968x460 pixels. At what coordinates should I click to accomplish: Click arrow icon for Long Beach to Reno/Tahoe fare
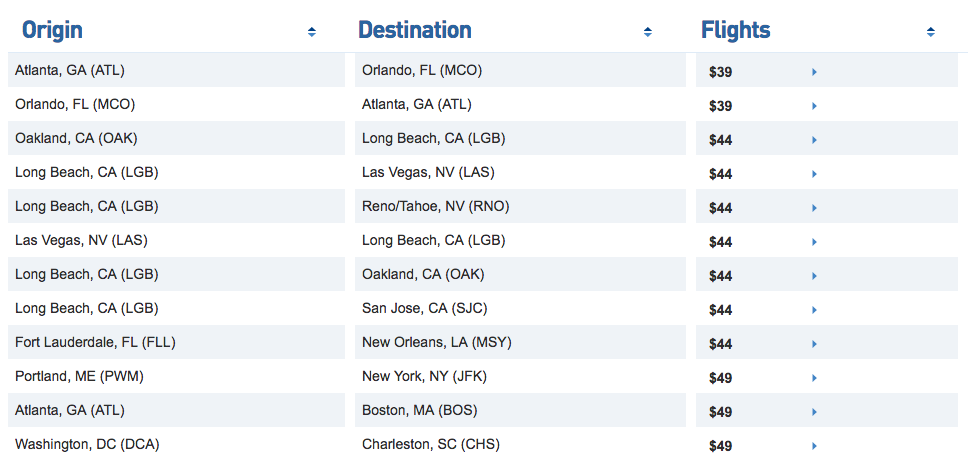[x=815, y=208]
